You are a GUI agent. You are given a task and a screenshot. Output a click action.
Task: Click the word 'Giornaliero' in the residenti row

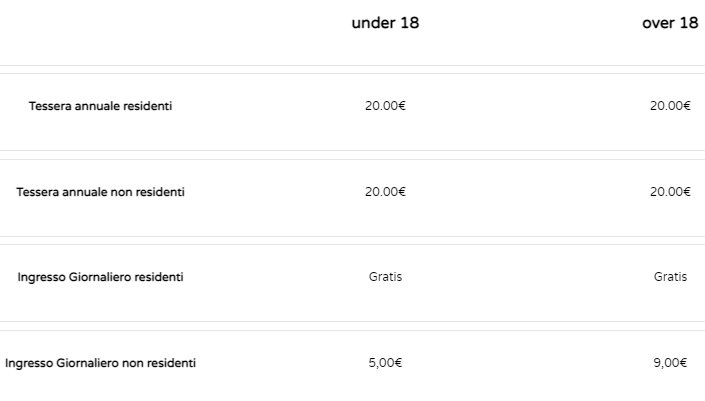(99, 277)
